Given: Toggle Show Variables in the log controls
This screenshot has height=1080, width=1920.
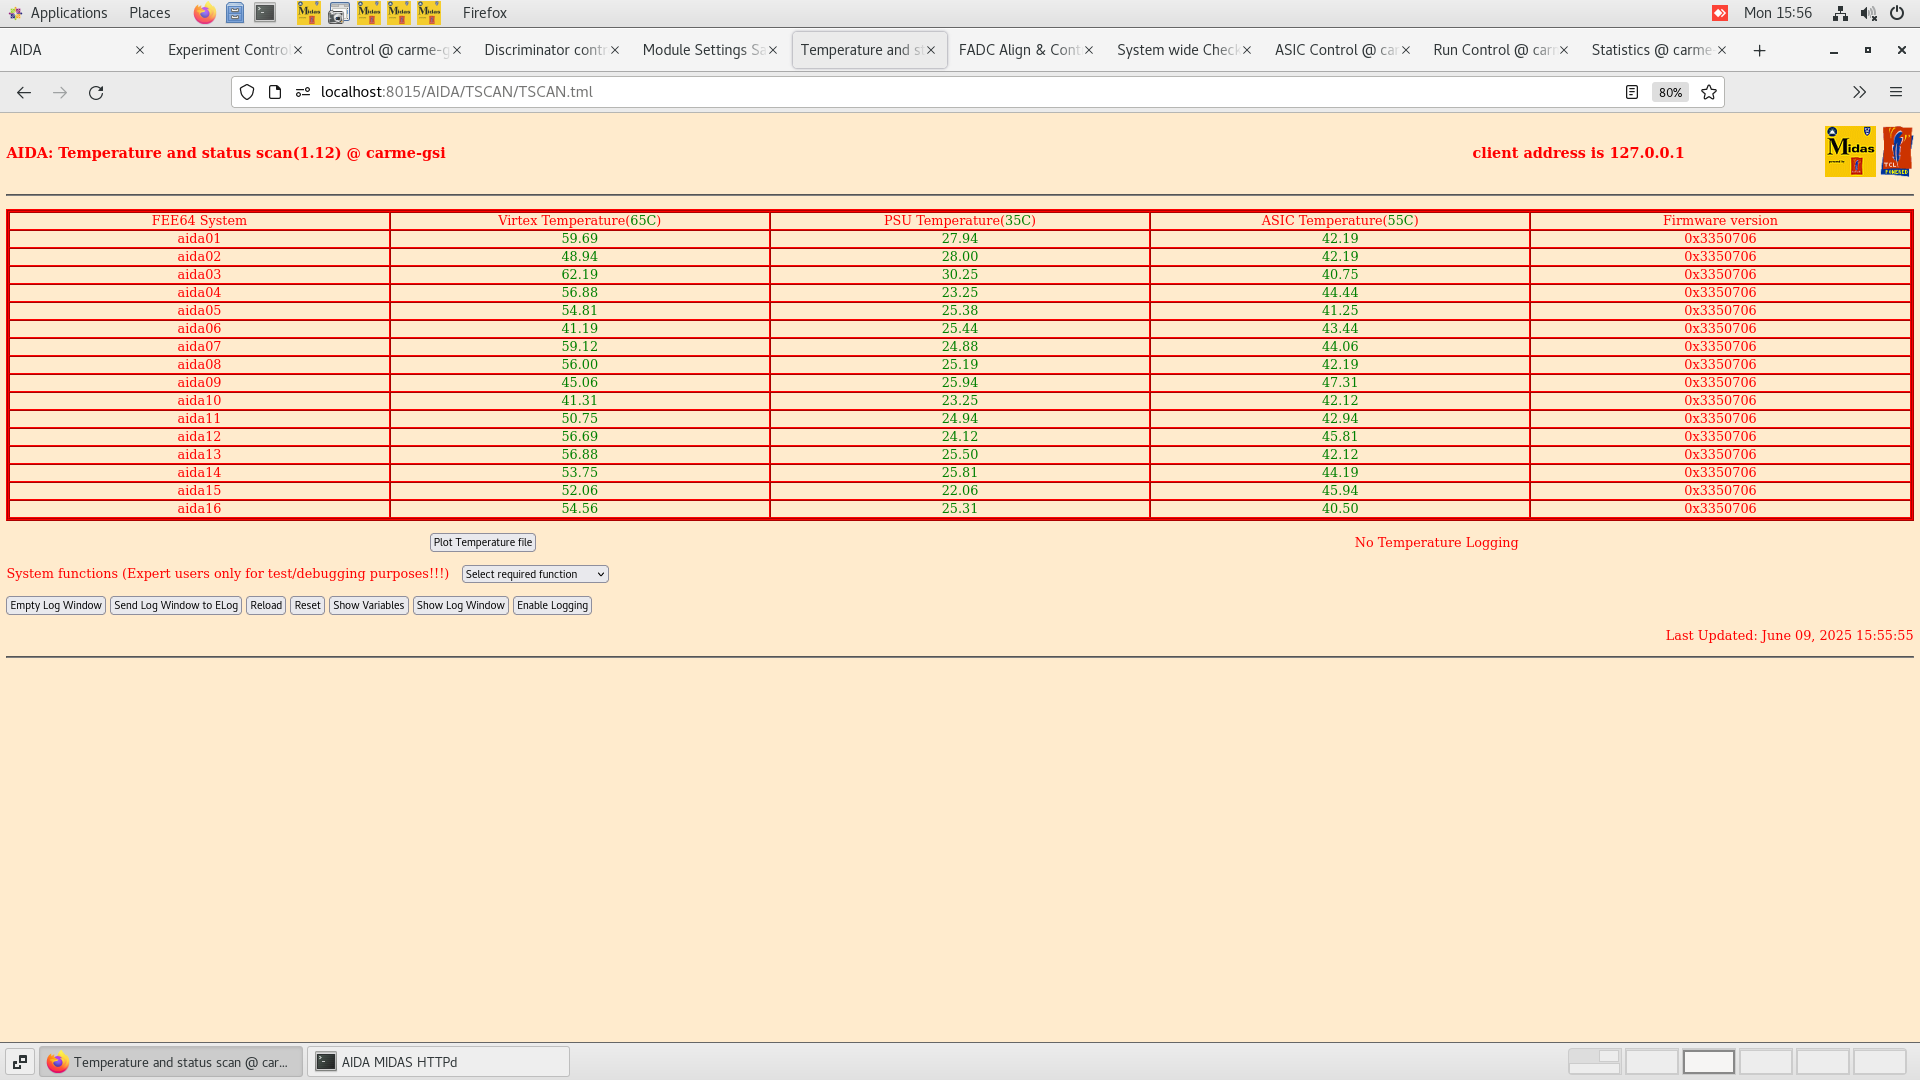Looking at the screenshot, I should [x=368, y=605].
